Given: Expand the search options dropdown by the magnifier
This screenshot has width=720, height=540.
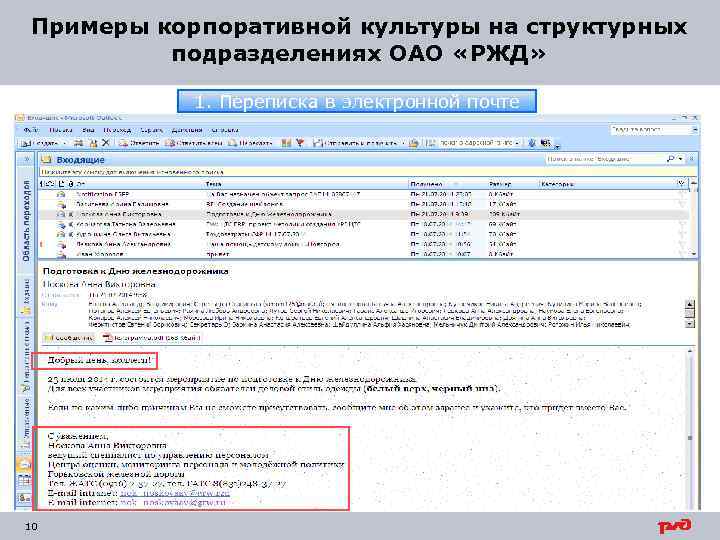Looking at the screenshot, I should coord(681,159).
